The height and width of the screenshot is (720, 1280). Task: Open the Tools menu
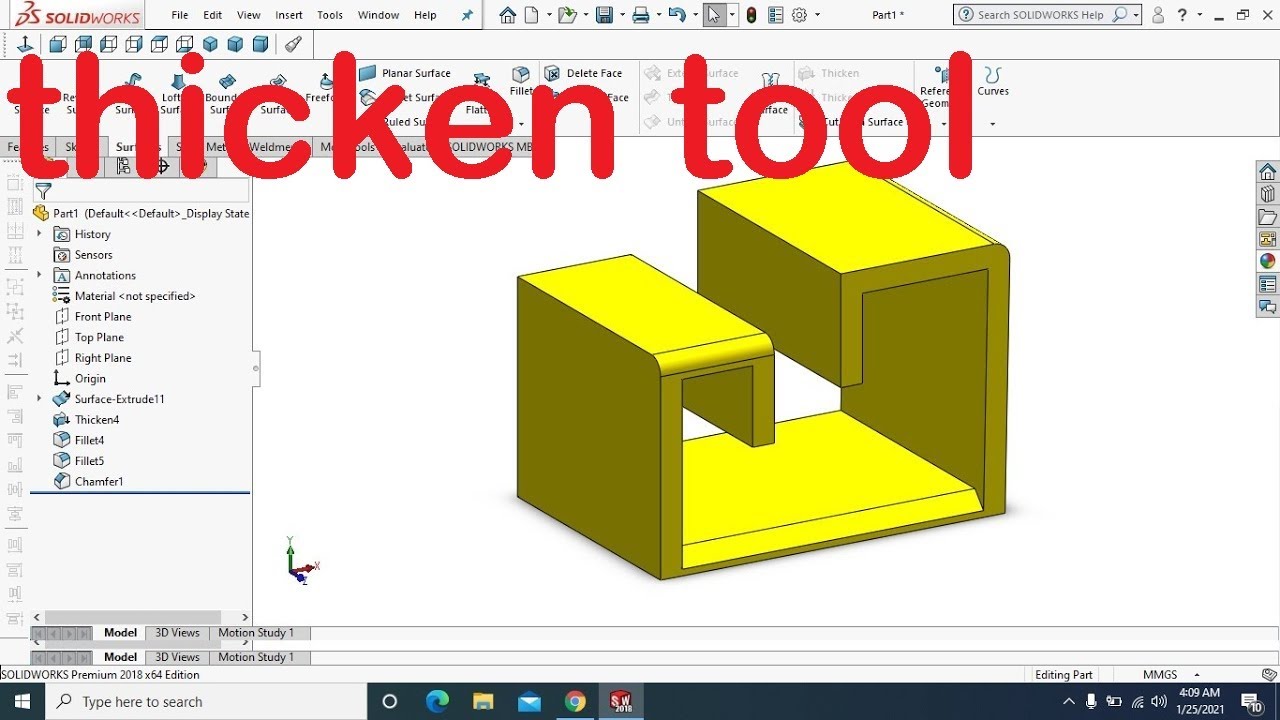pos(330,15)
